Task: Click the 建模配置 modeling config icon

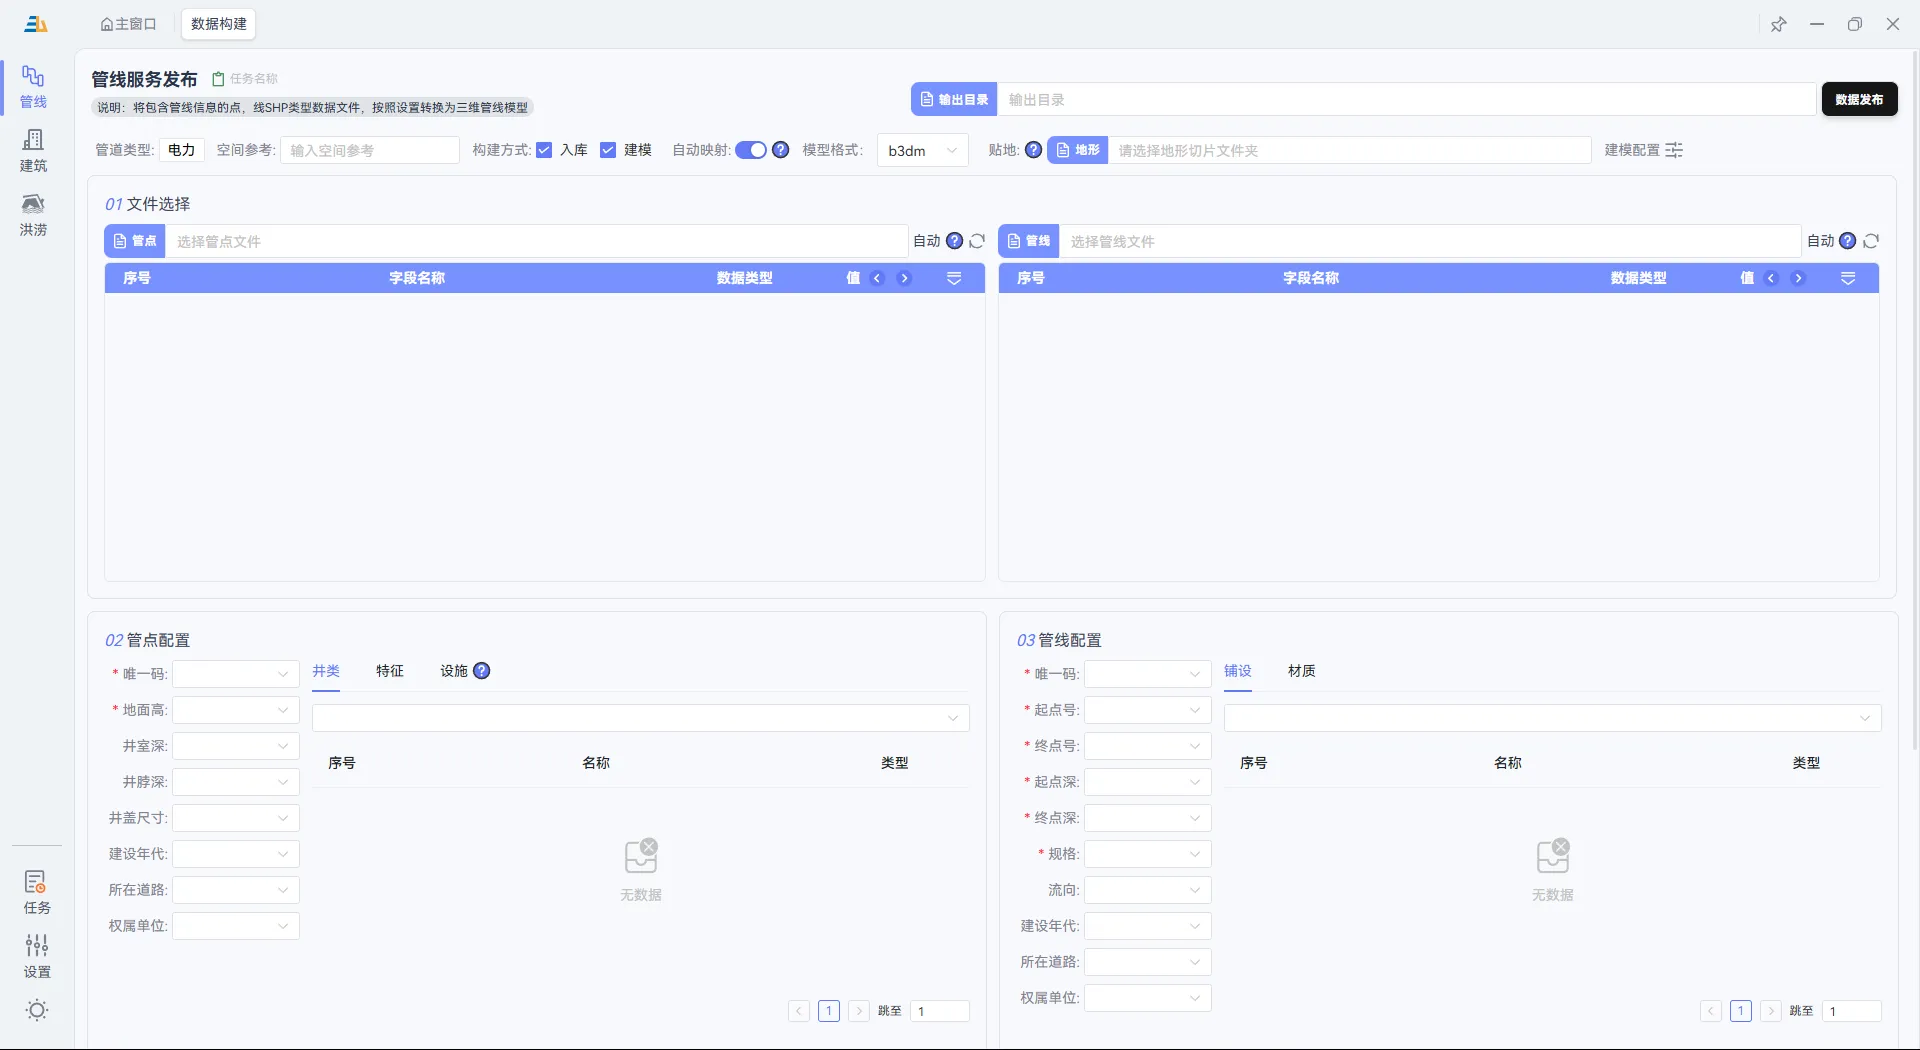Action: tap(1674, 150)
